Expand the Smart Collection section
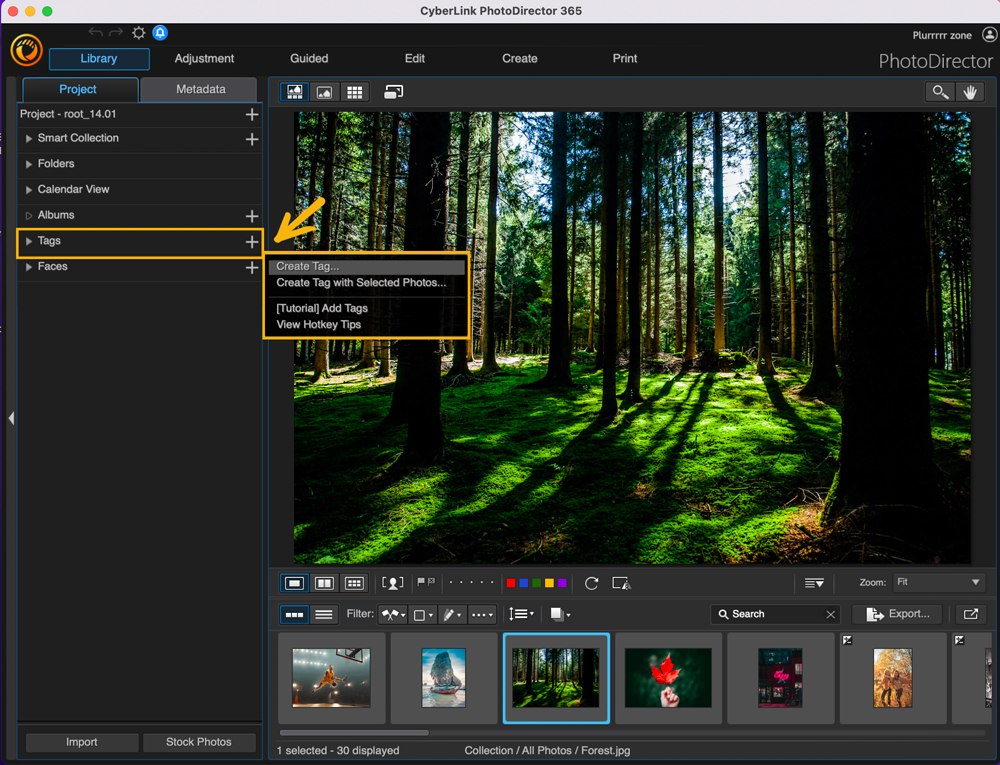 (28, 138)
